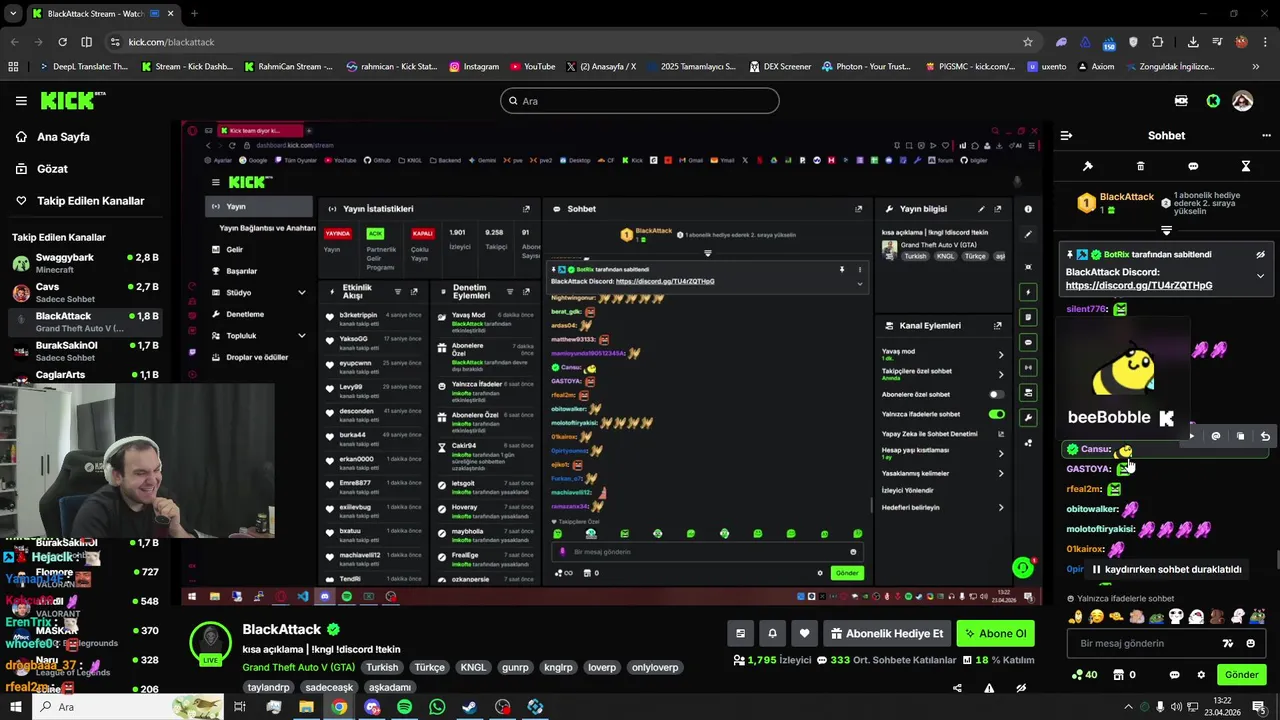This screenshot has height=720, width=1280.
Task: Share the stream with the share icon
Action: pos(957,688)
